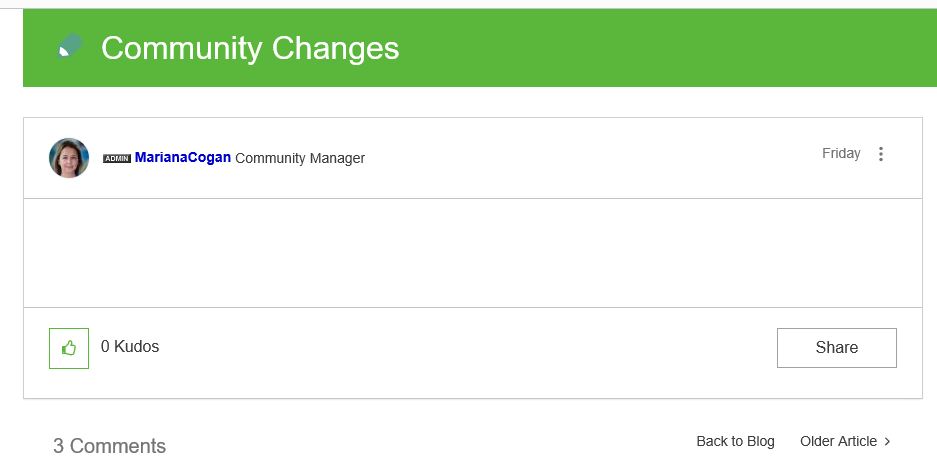The height and width of the screenshot is (471, 937).
Task: Click the Community Changes title
Action: click(250, 48)
